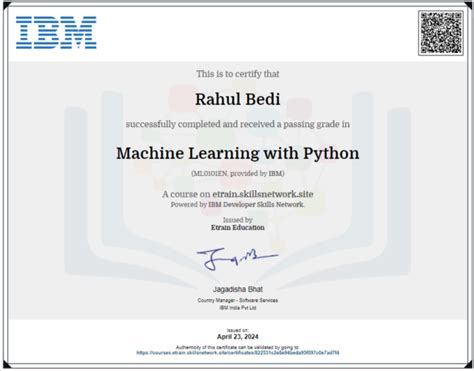Screen dimensions: 474x371
Task: Click the signer name "Jagadisha Bhat"
Action: point(237,289)
